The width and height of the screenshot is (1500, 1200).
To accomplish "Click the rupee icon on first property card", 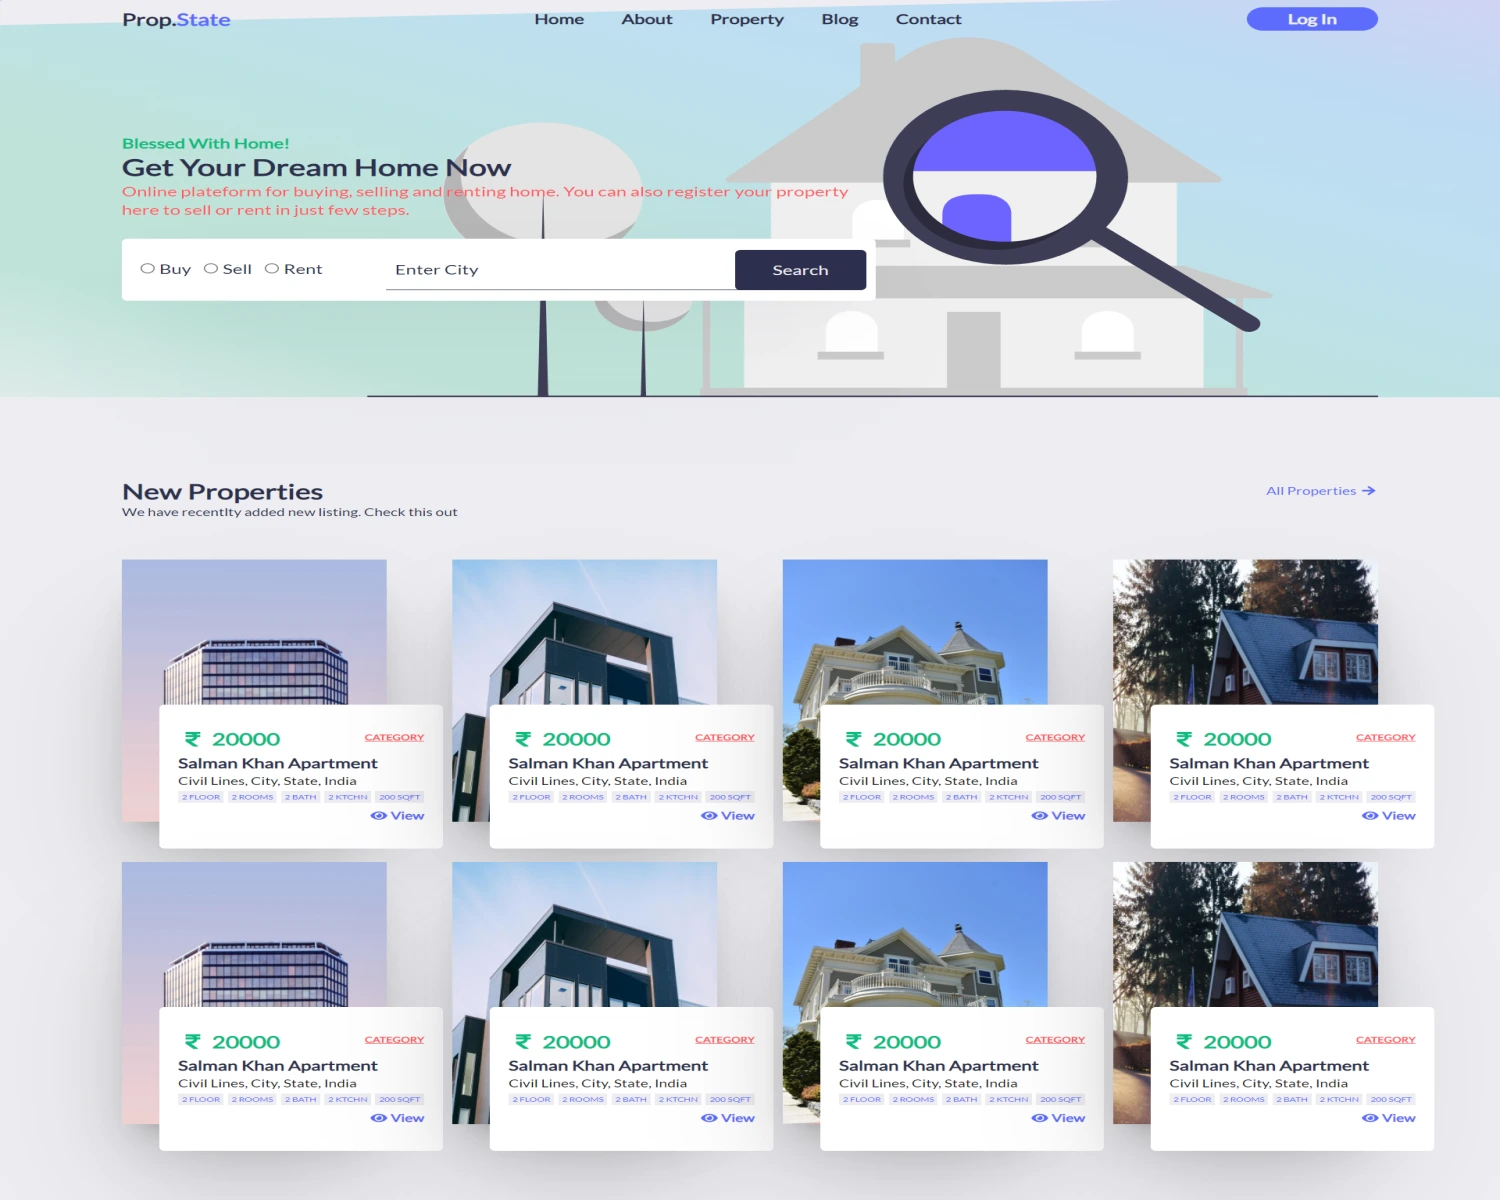I will point(192,739).
